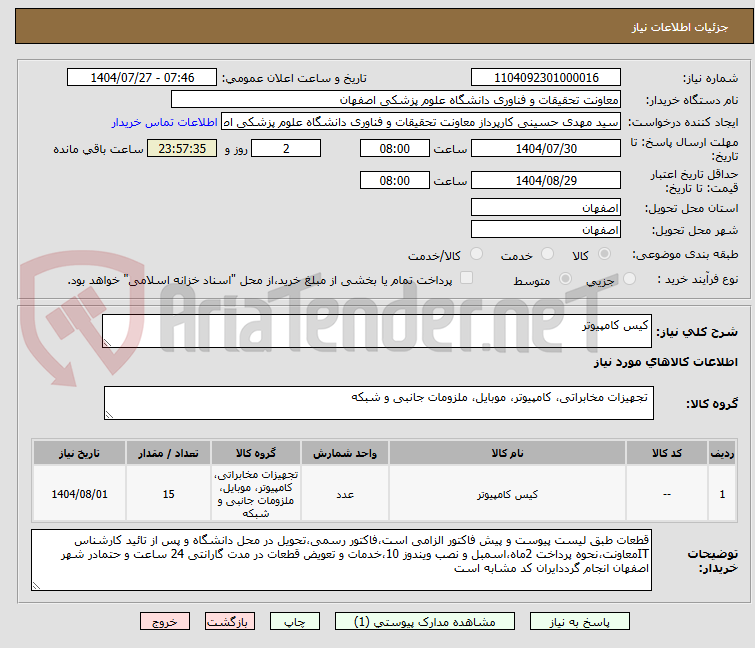Click the ردیف column header
Image resolution: width=755 pixels, height=648 pixels.
[722, 453]
